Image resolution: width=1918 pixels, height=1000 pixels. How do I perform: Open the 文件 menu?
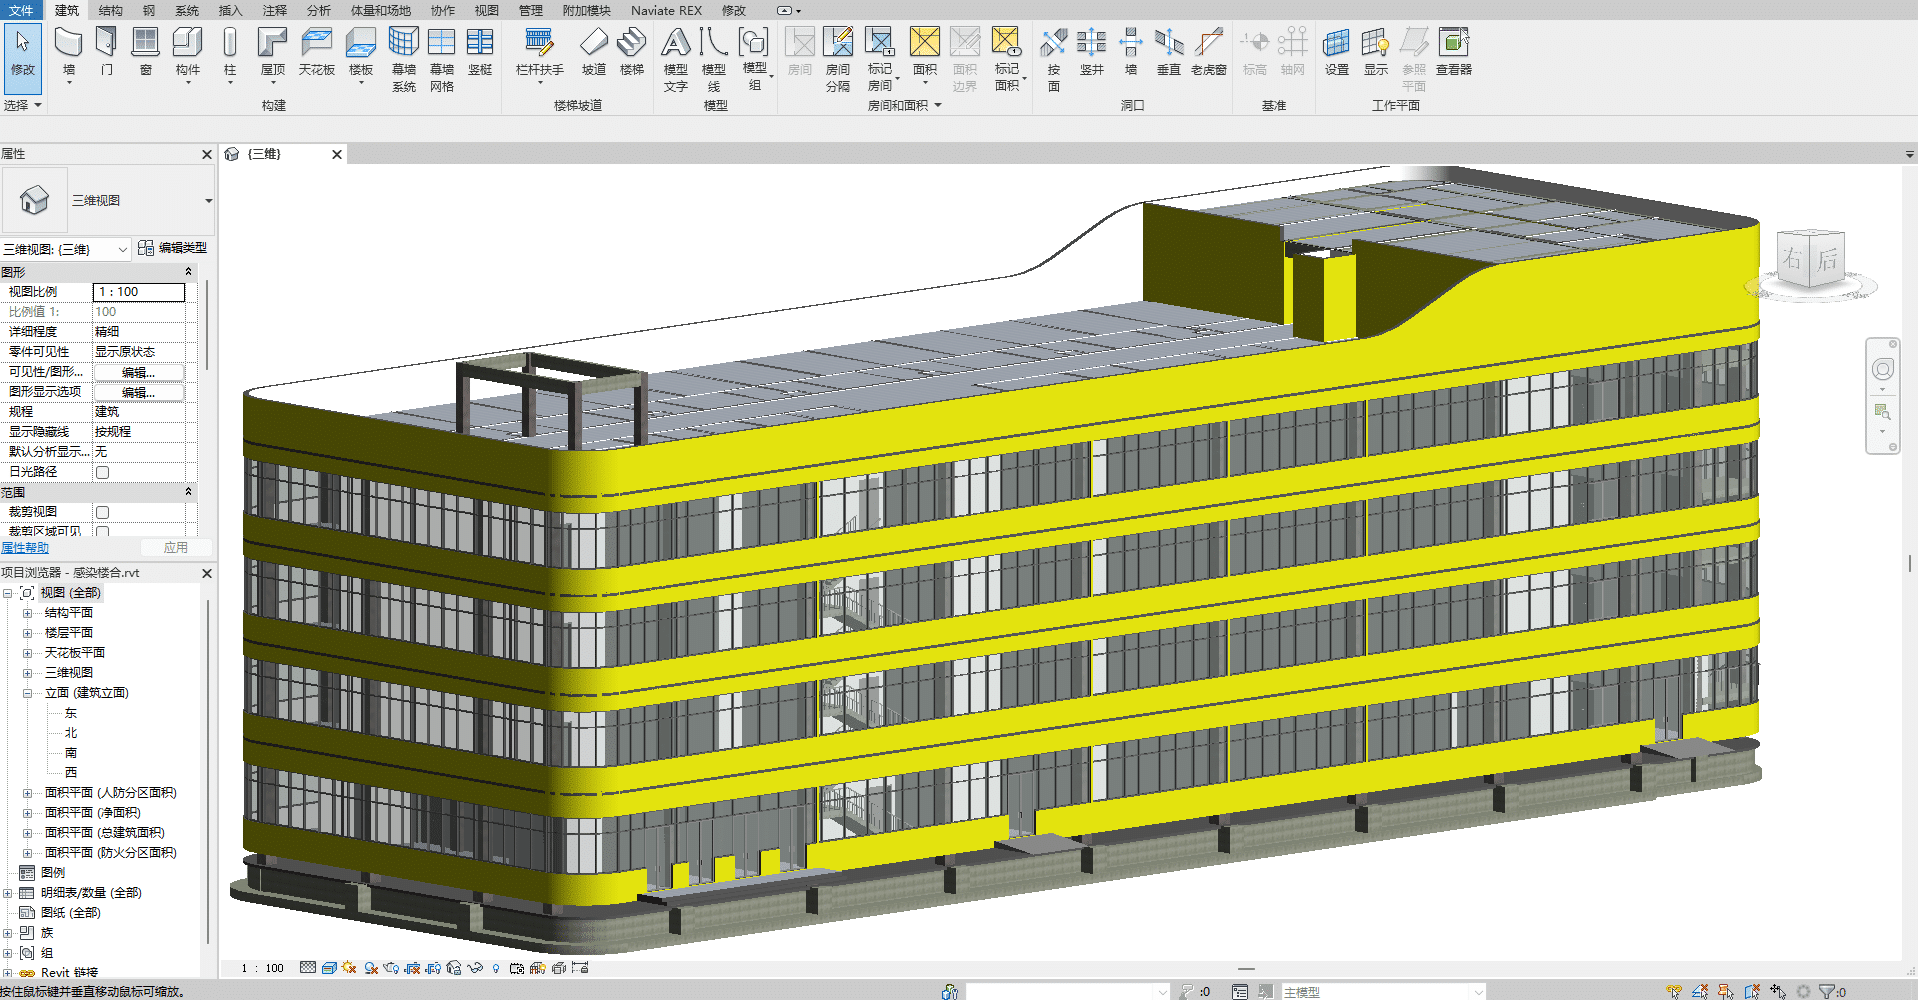(x=21, y=11)
